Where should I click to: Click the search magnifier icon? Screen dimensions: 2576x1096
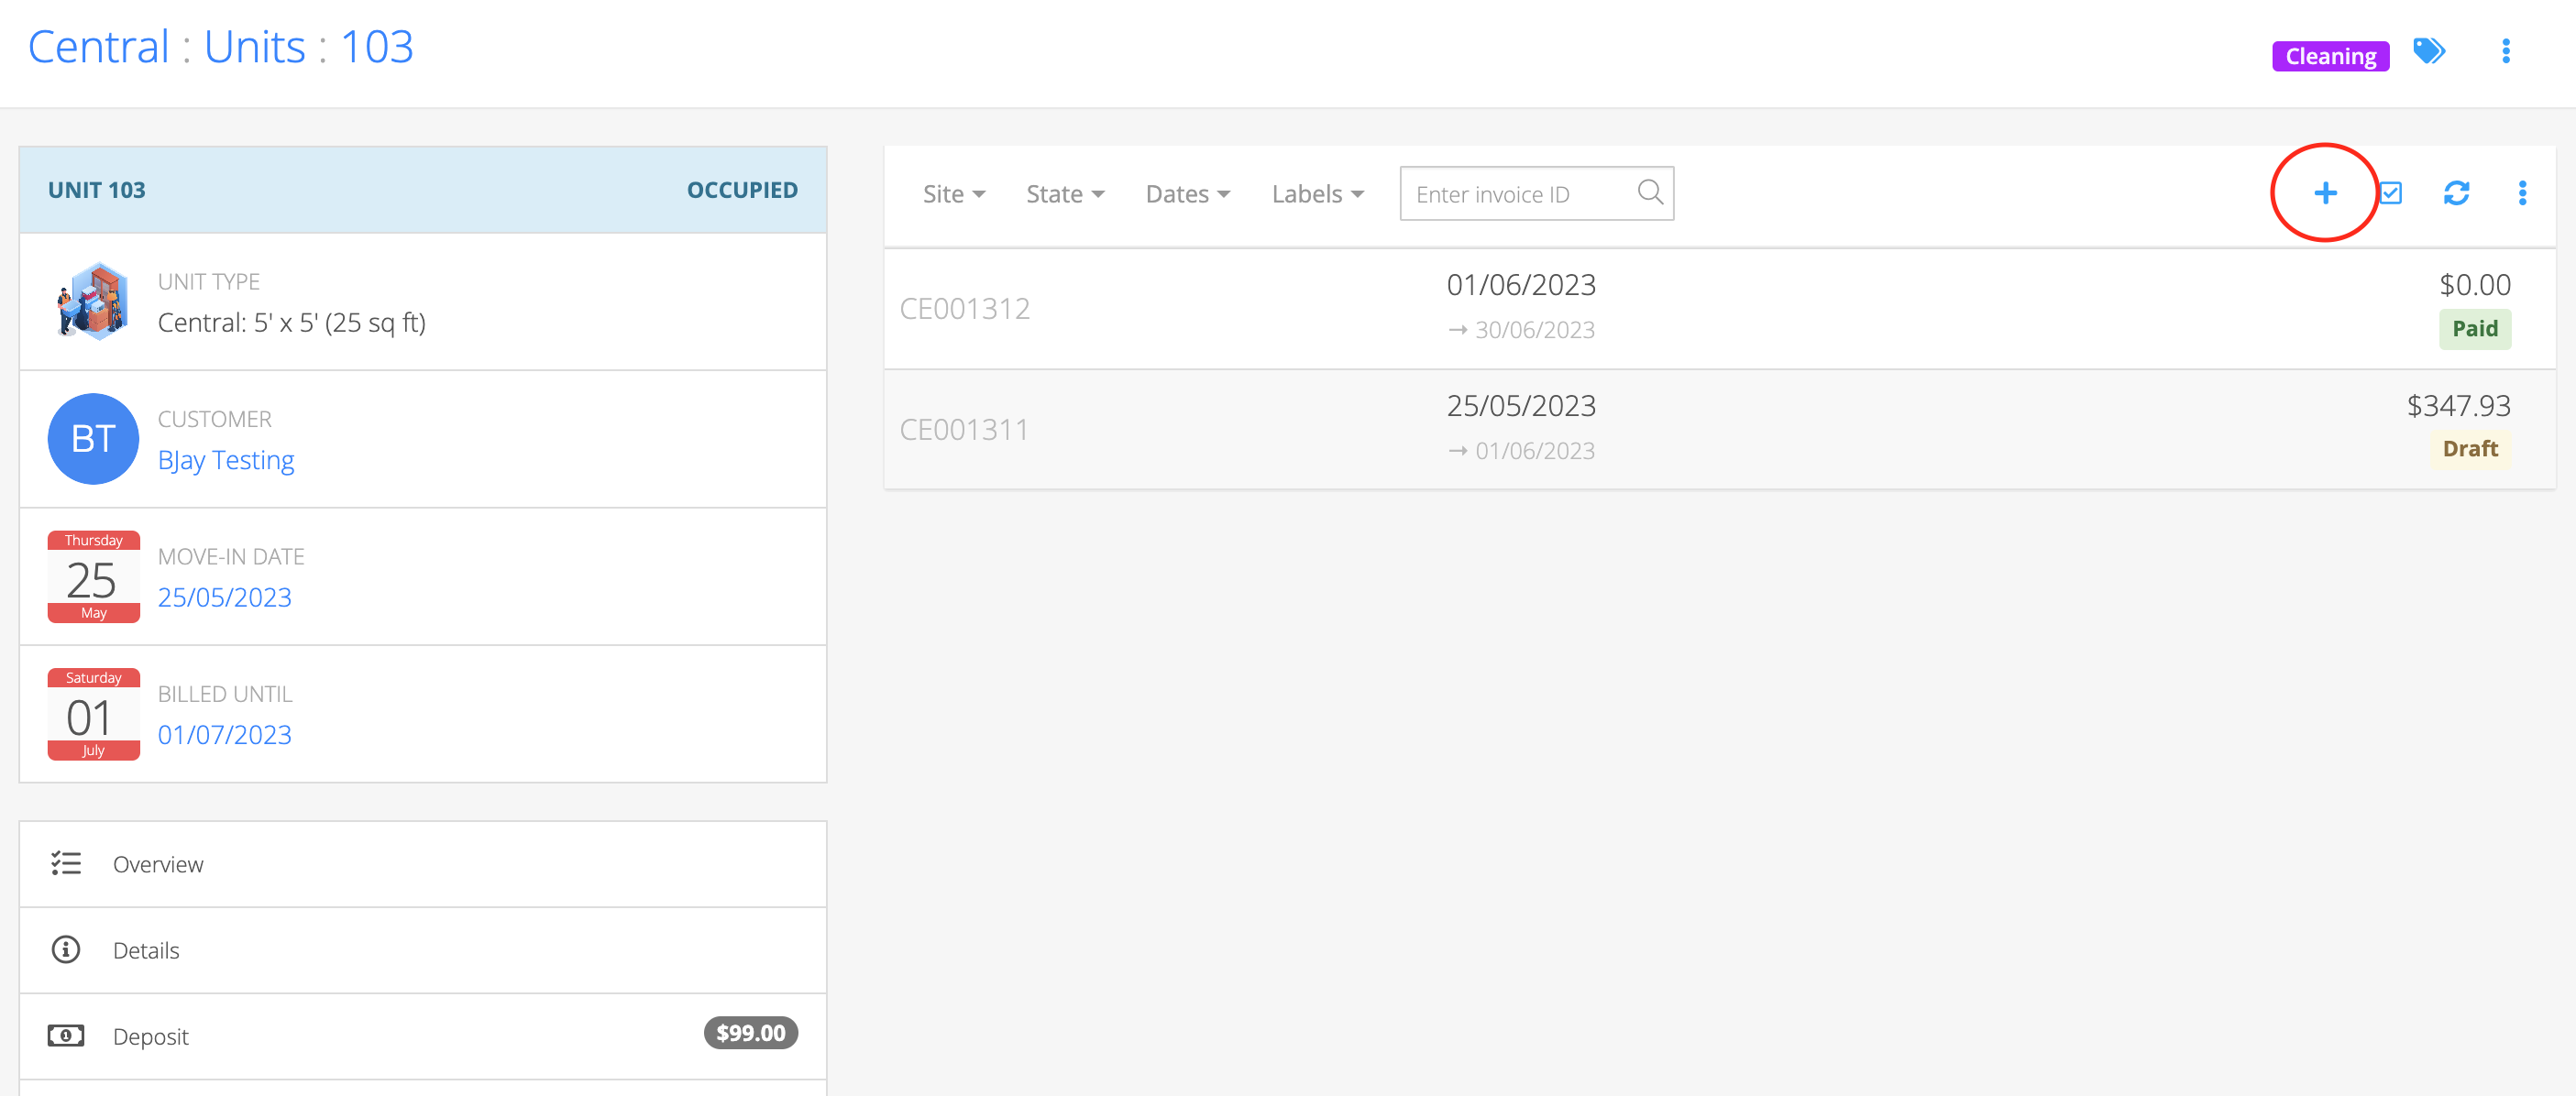coord(1650,192)
